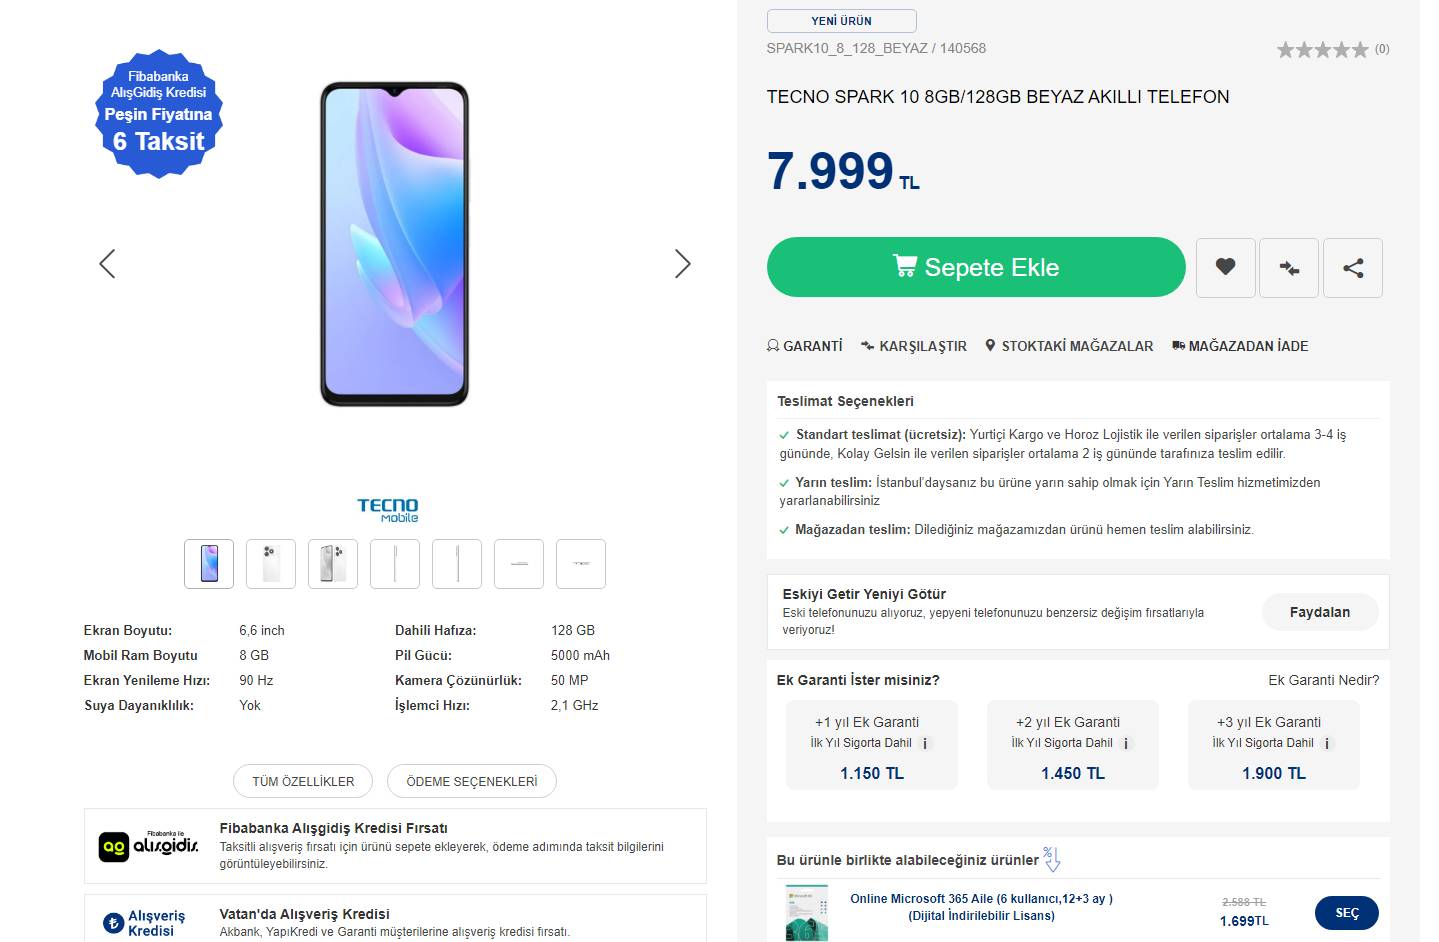The image size is (1439, 942).
Task: Click the Sepete Ekle button
Action: click(x=976, y=267)
